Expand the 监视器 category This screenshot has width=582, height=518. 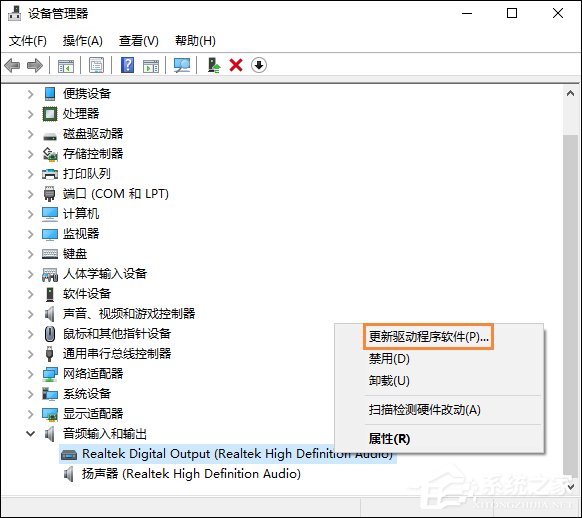[30, 234]
